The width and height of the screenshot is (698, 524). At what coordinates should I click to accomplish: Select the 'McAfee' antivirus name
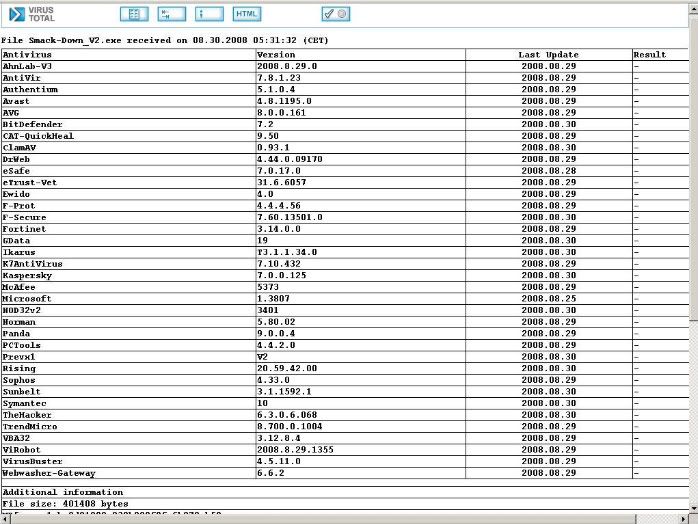pyautogui.click(x=19, y=287)
